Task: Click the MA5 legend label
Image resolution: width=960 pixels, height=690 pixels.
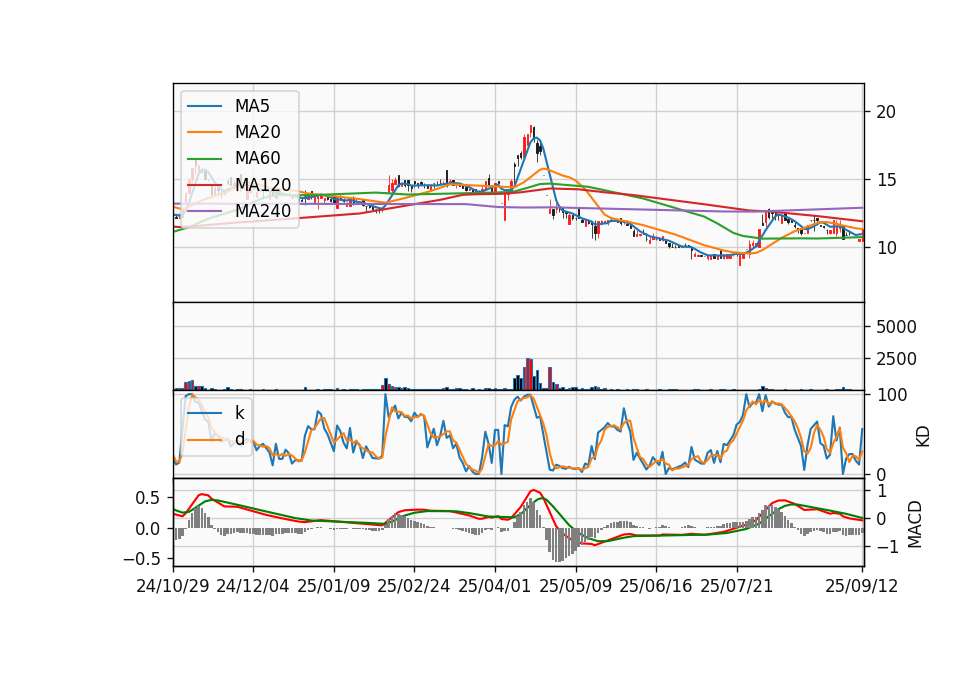Action: [252, 106]
